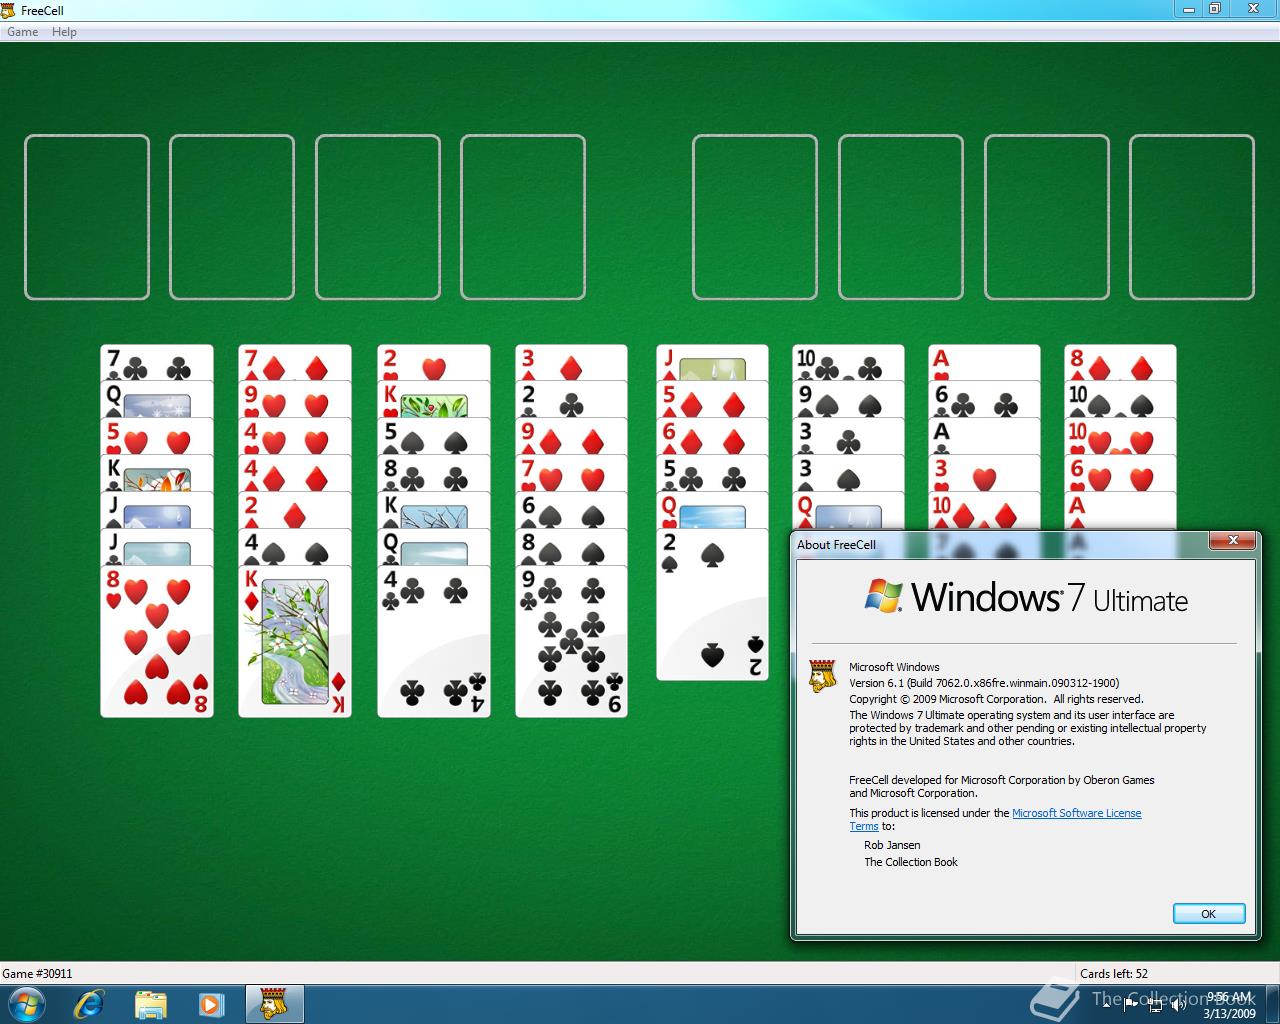Click the Show desktop button

click(x=1272, y=1004)
